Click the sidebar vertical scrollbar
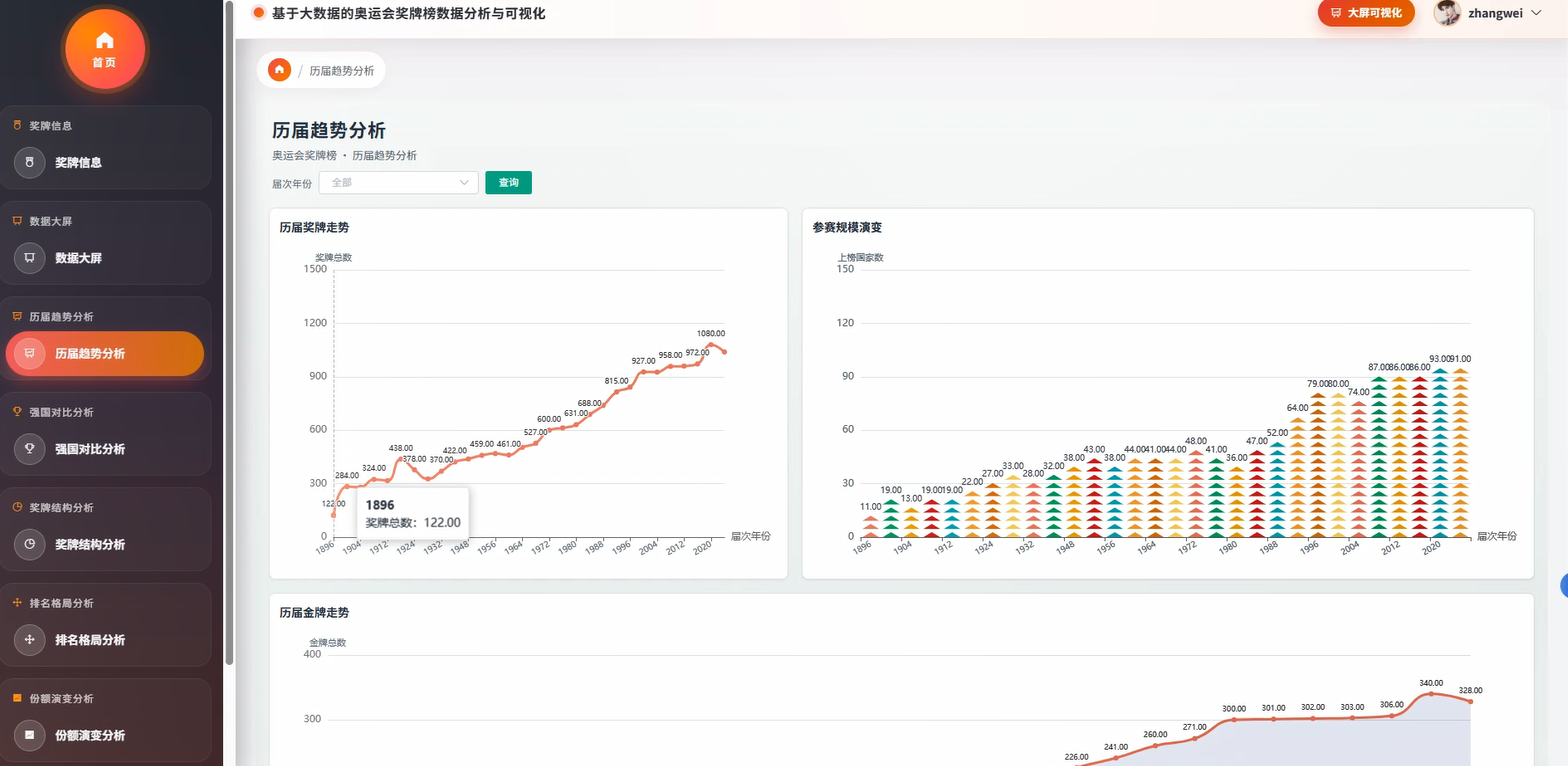The image size is (1568, 766). (x=229, y=332)
